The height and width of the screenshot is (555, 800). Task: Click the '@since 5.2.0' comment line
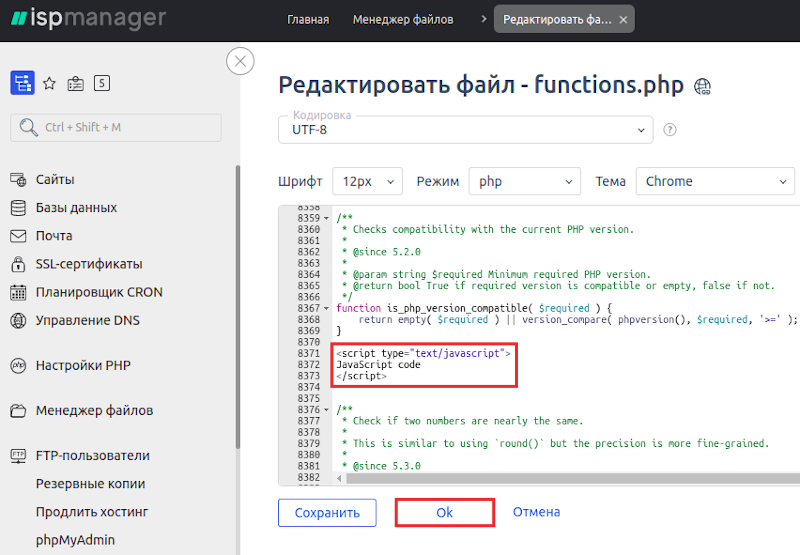click(x=381, y=252)
